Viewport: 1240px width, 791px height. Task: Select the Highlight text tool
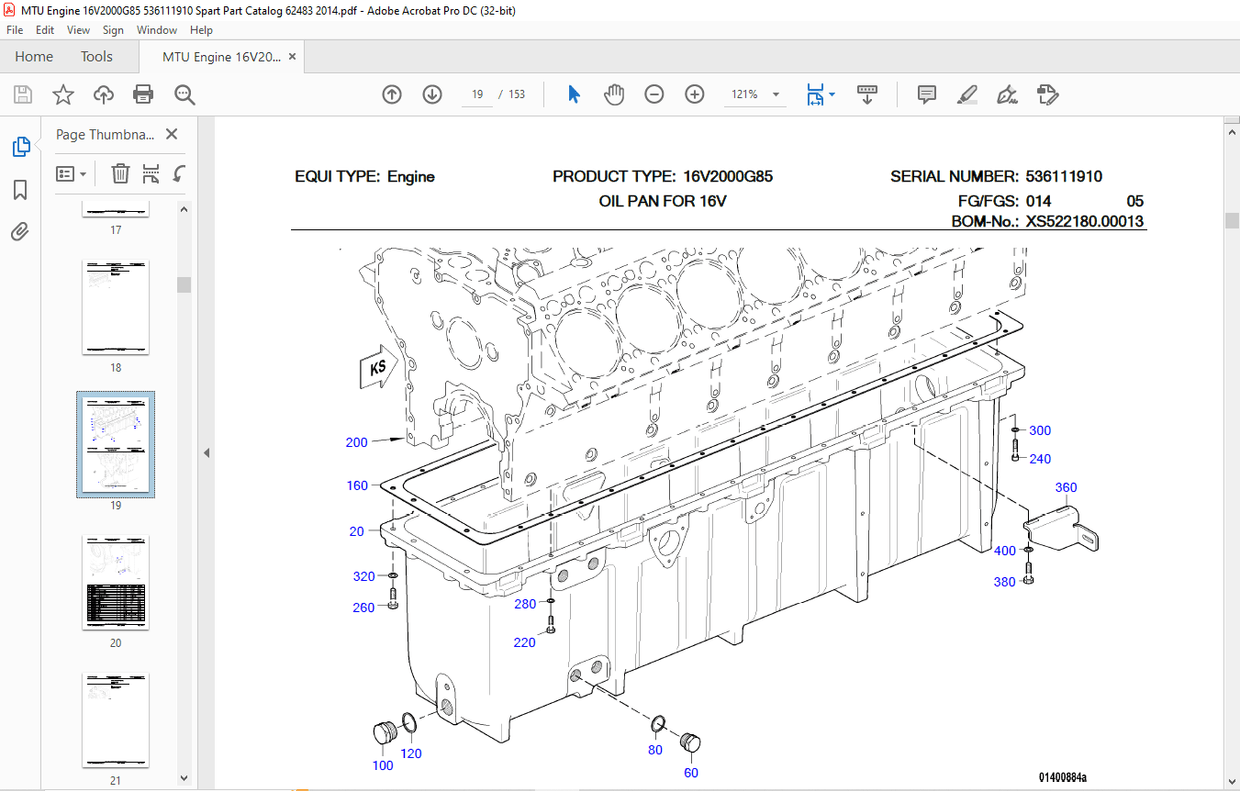point(967,94)
